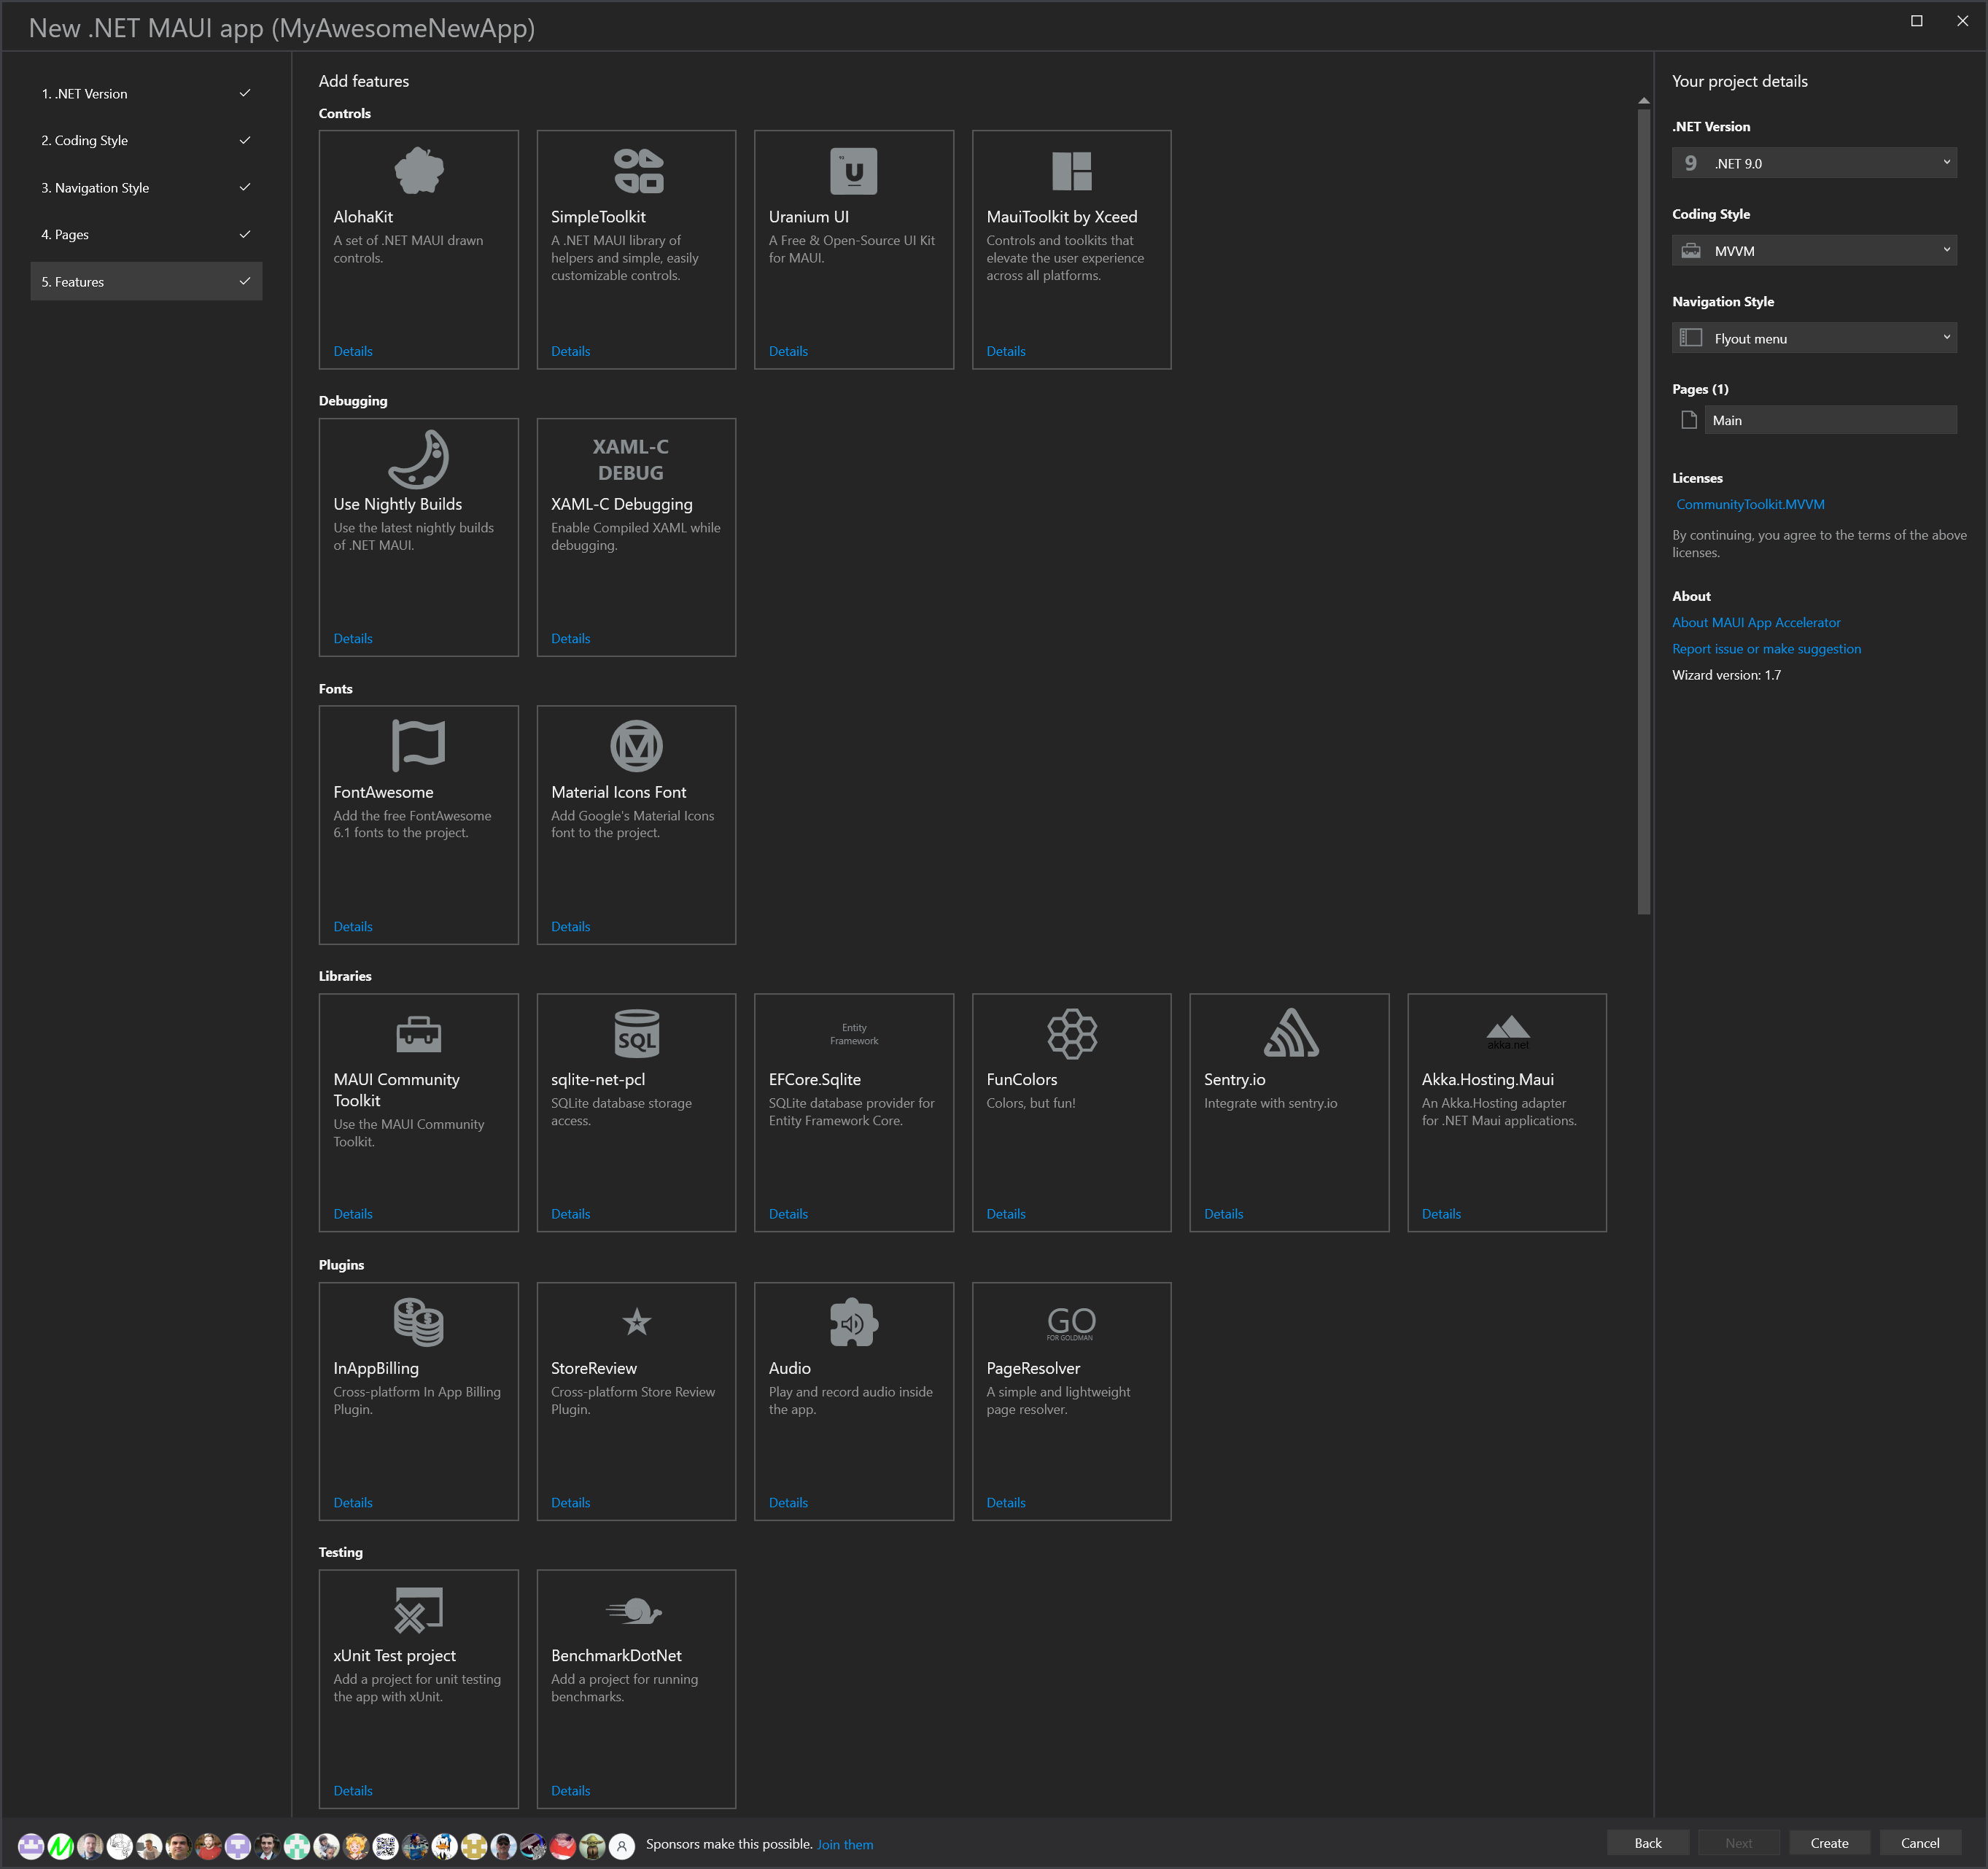Expand the Coding Style MVVM dropdown
The width and height of the screenshot is (1988, 1869).
1813,251
